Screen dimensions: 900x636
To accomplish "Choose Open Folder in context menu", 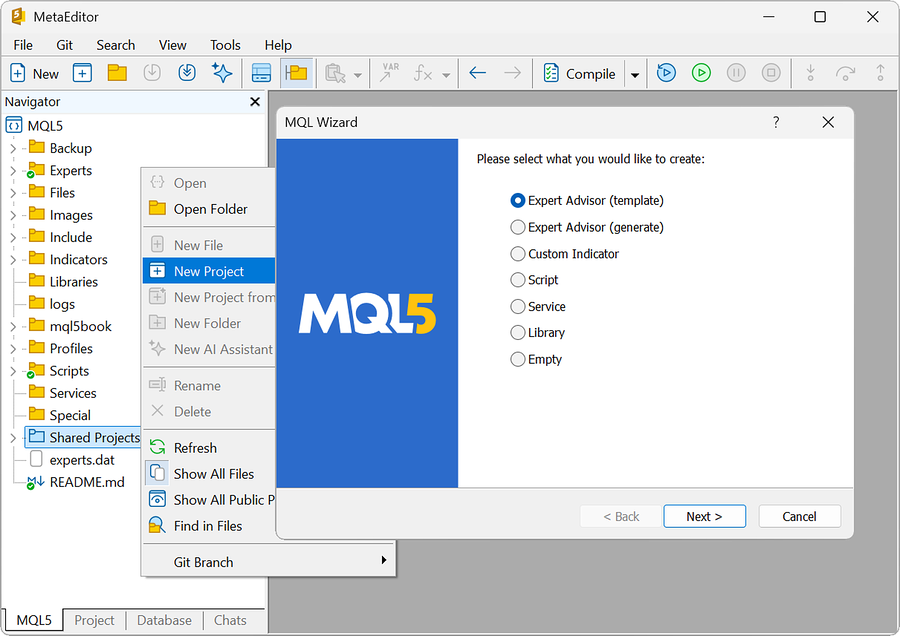I will 209,209.
